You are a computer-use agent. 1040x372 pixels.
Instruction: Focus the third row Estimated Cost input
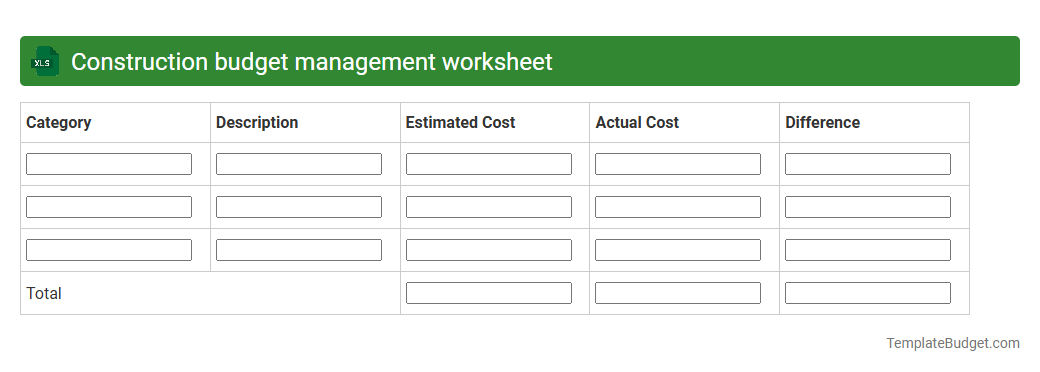click(x=489, y=250)
